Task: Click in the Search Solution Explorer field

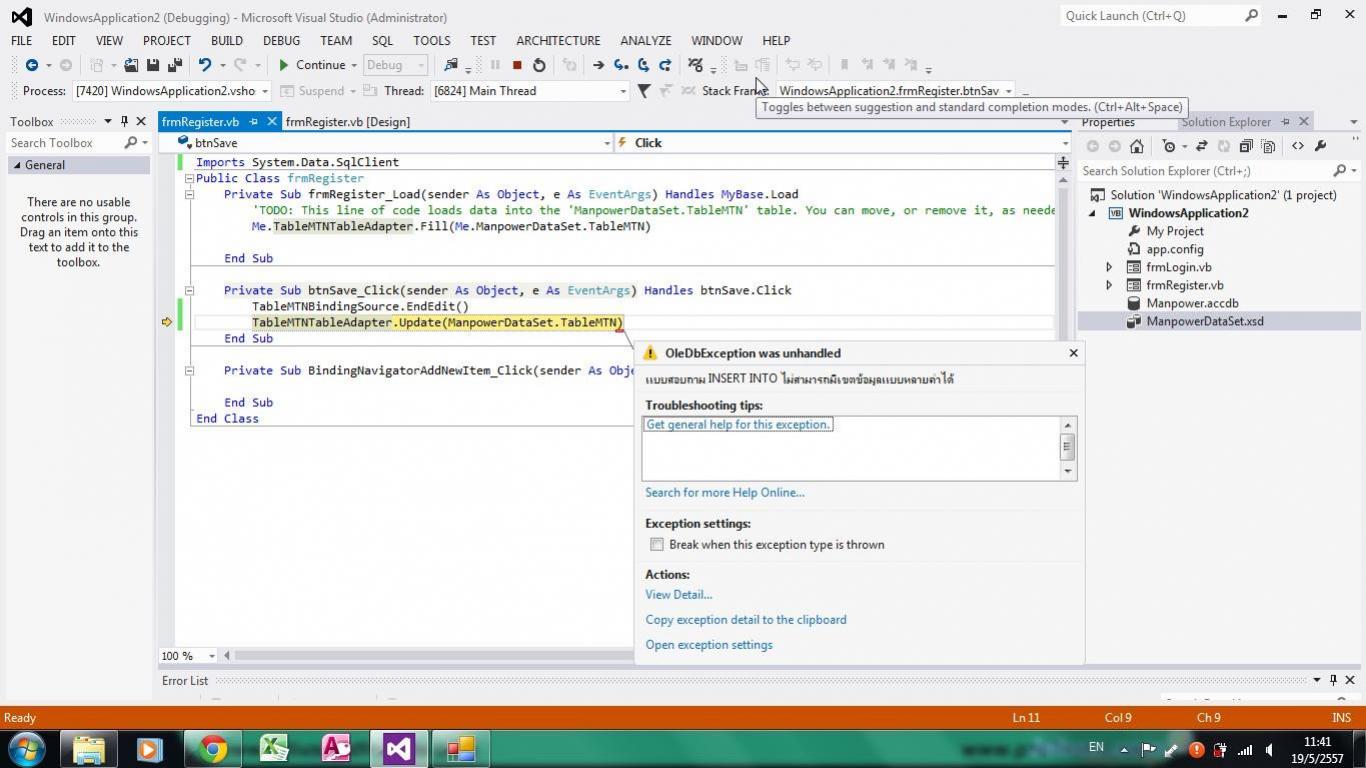Action: (1205, 171)
